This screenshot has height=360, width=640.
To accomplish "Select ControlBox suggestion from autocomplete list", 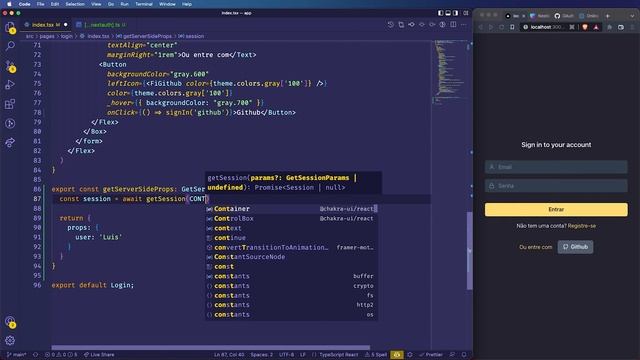I will [291, 218].
